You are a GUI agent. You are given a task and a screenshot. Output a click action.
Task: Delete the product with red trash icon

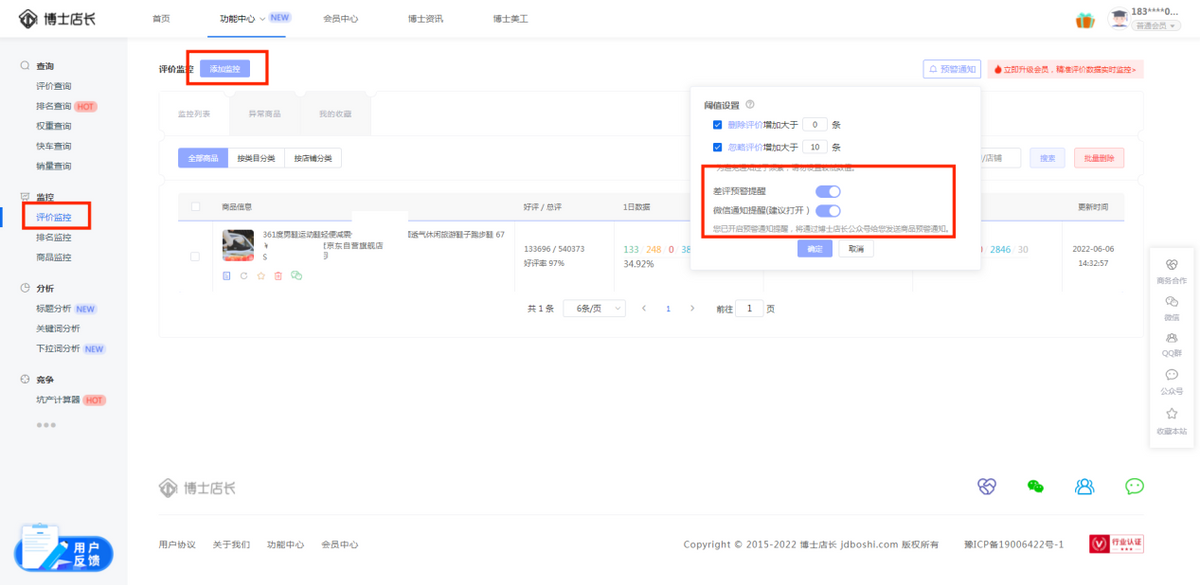(278, 276)
